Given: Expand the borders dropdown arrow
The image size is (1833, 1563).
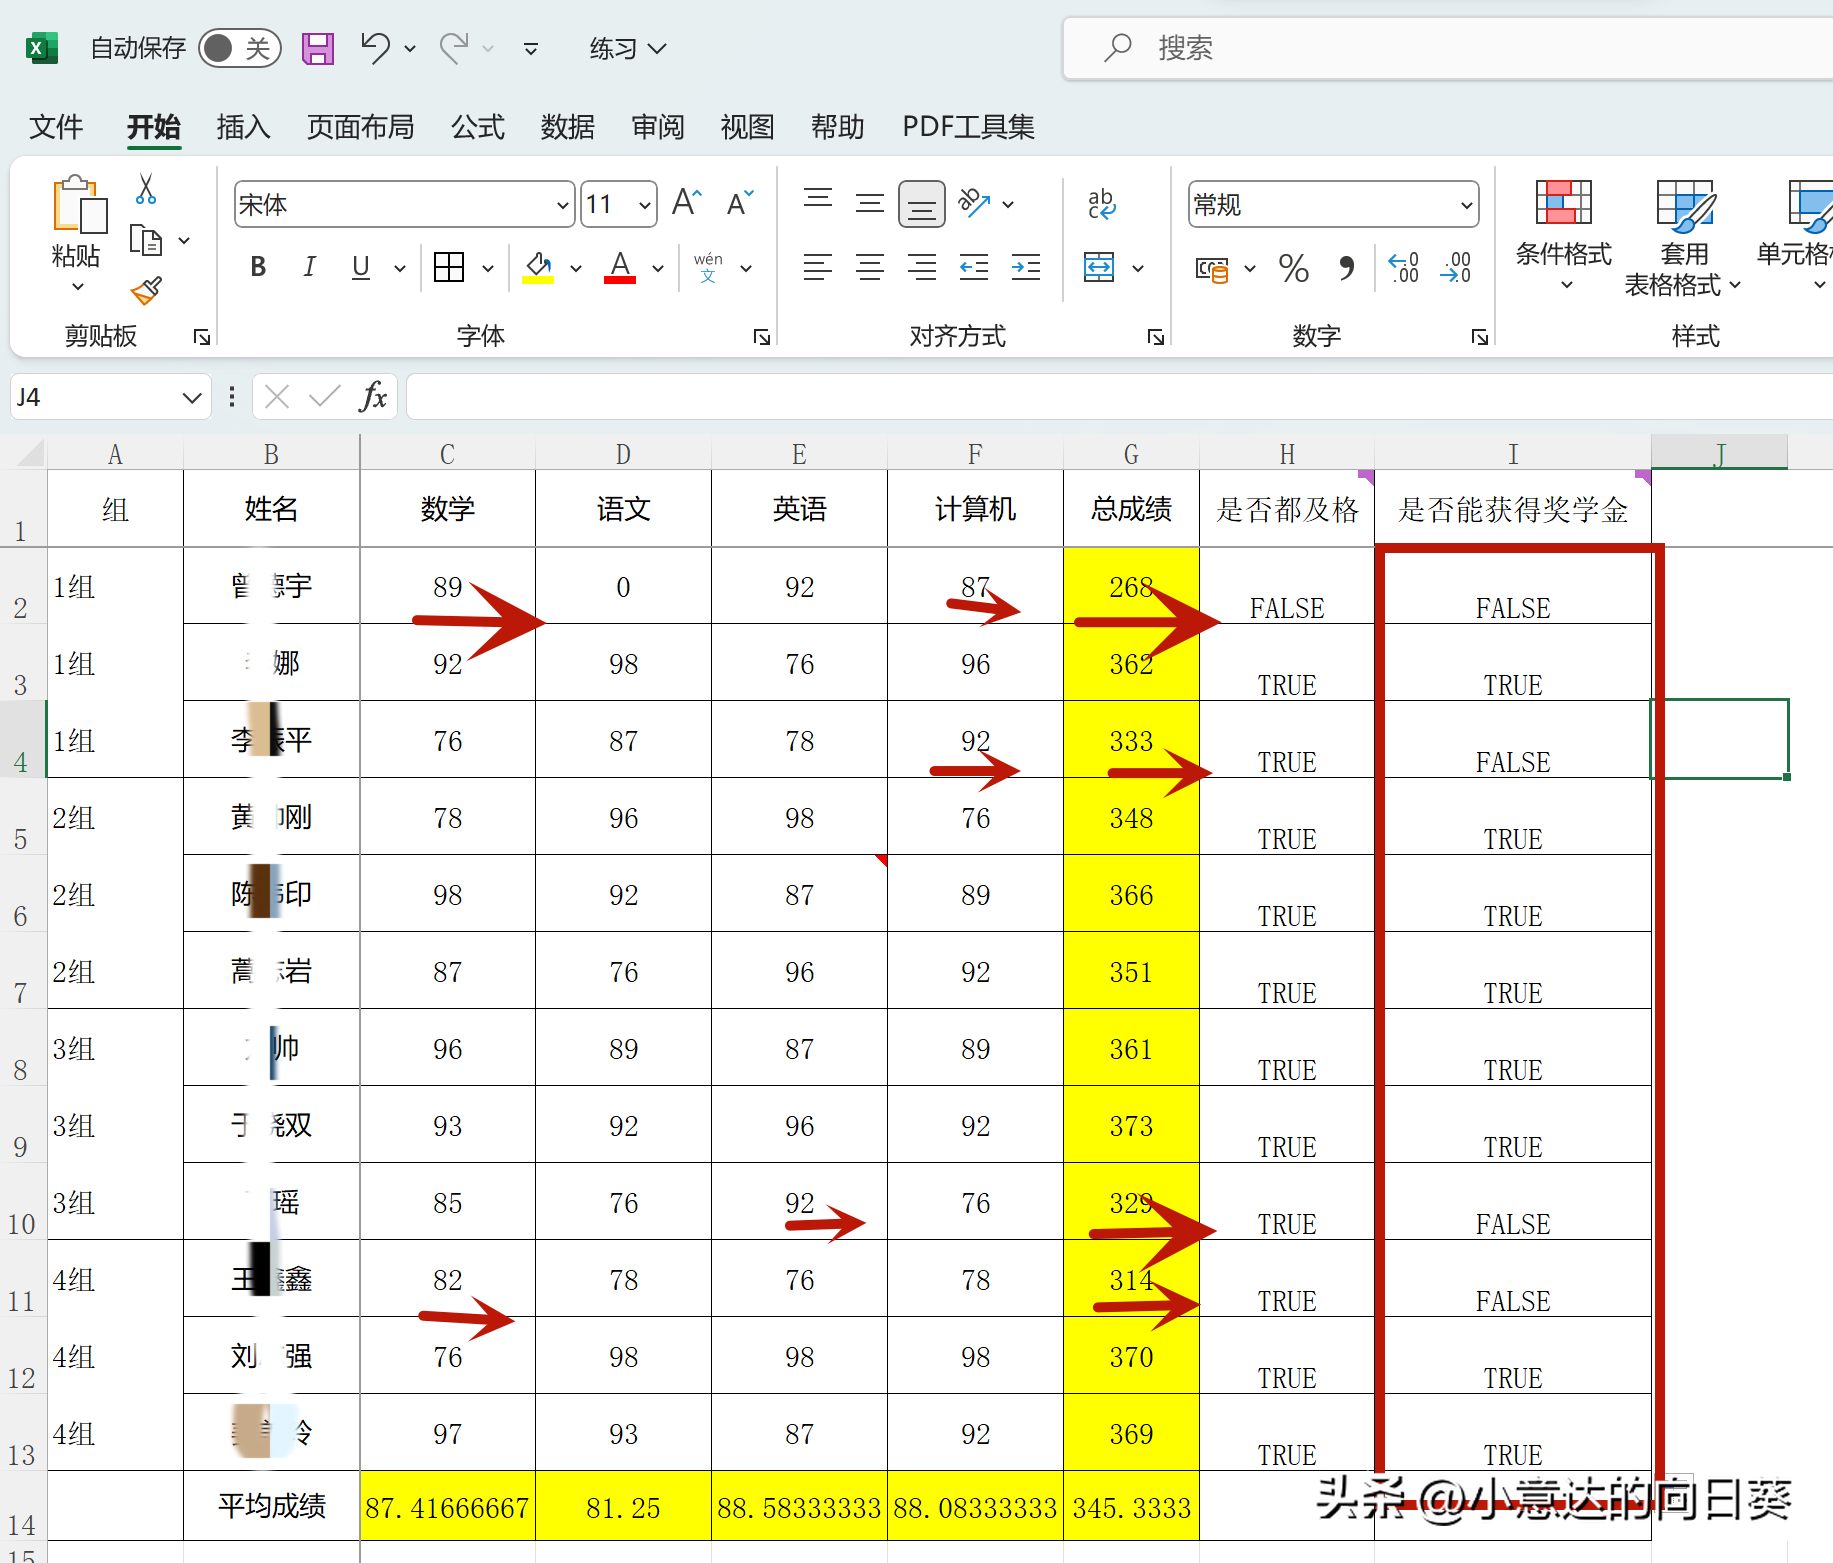Looking at the screenshot, I should coord(488,268).
